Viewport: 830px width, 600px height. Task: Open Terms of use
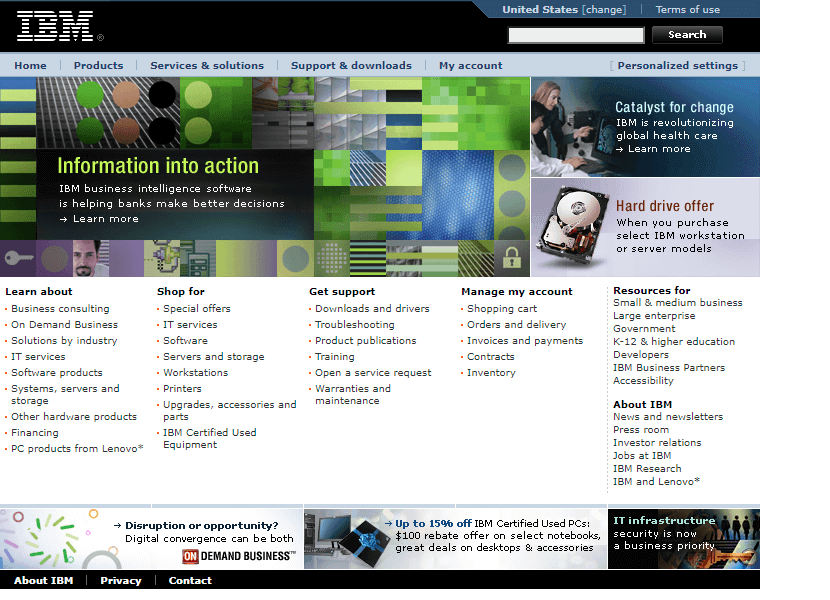click(688, 10)
